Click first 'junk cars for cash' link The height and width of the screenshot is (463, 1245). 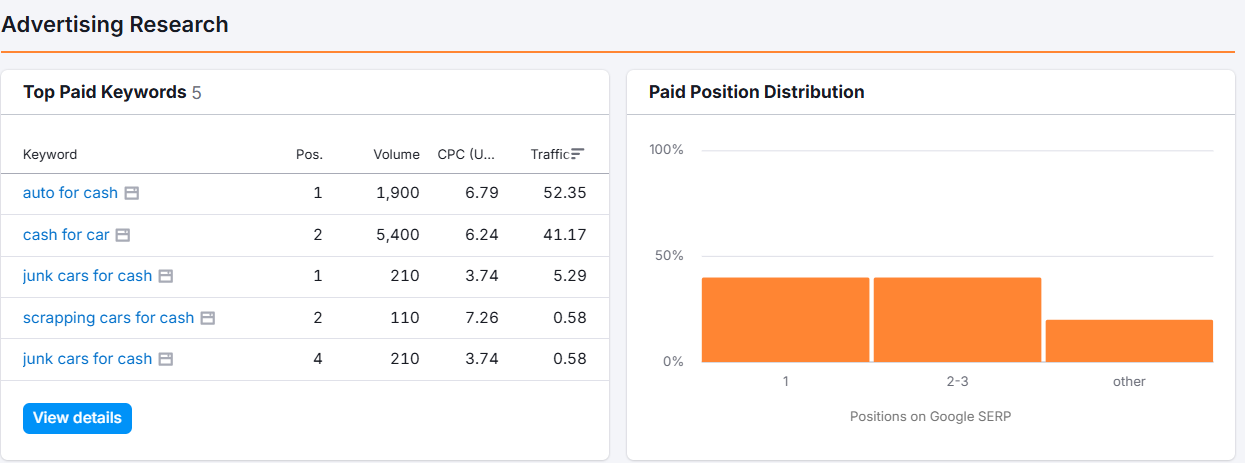click(87, 276)
